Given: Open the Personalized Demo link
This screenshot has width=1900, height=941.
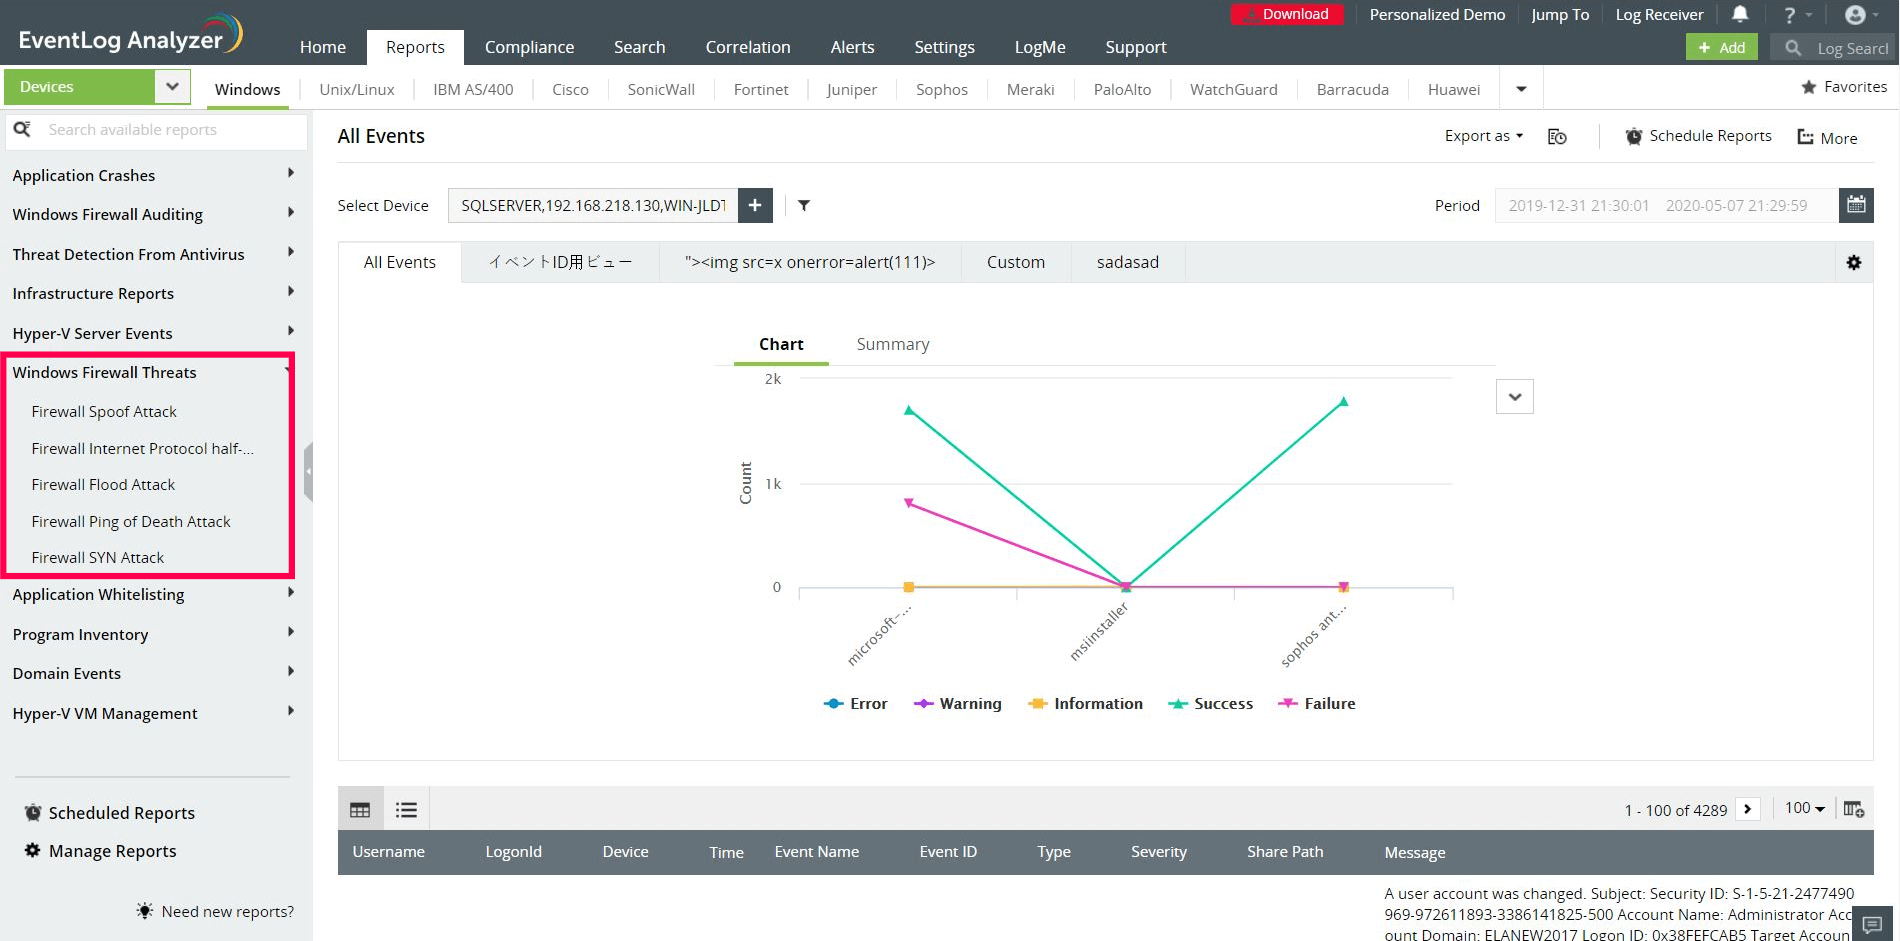Looking at the screenshot, I should tap(1437, 15).
